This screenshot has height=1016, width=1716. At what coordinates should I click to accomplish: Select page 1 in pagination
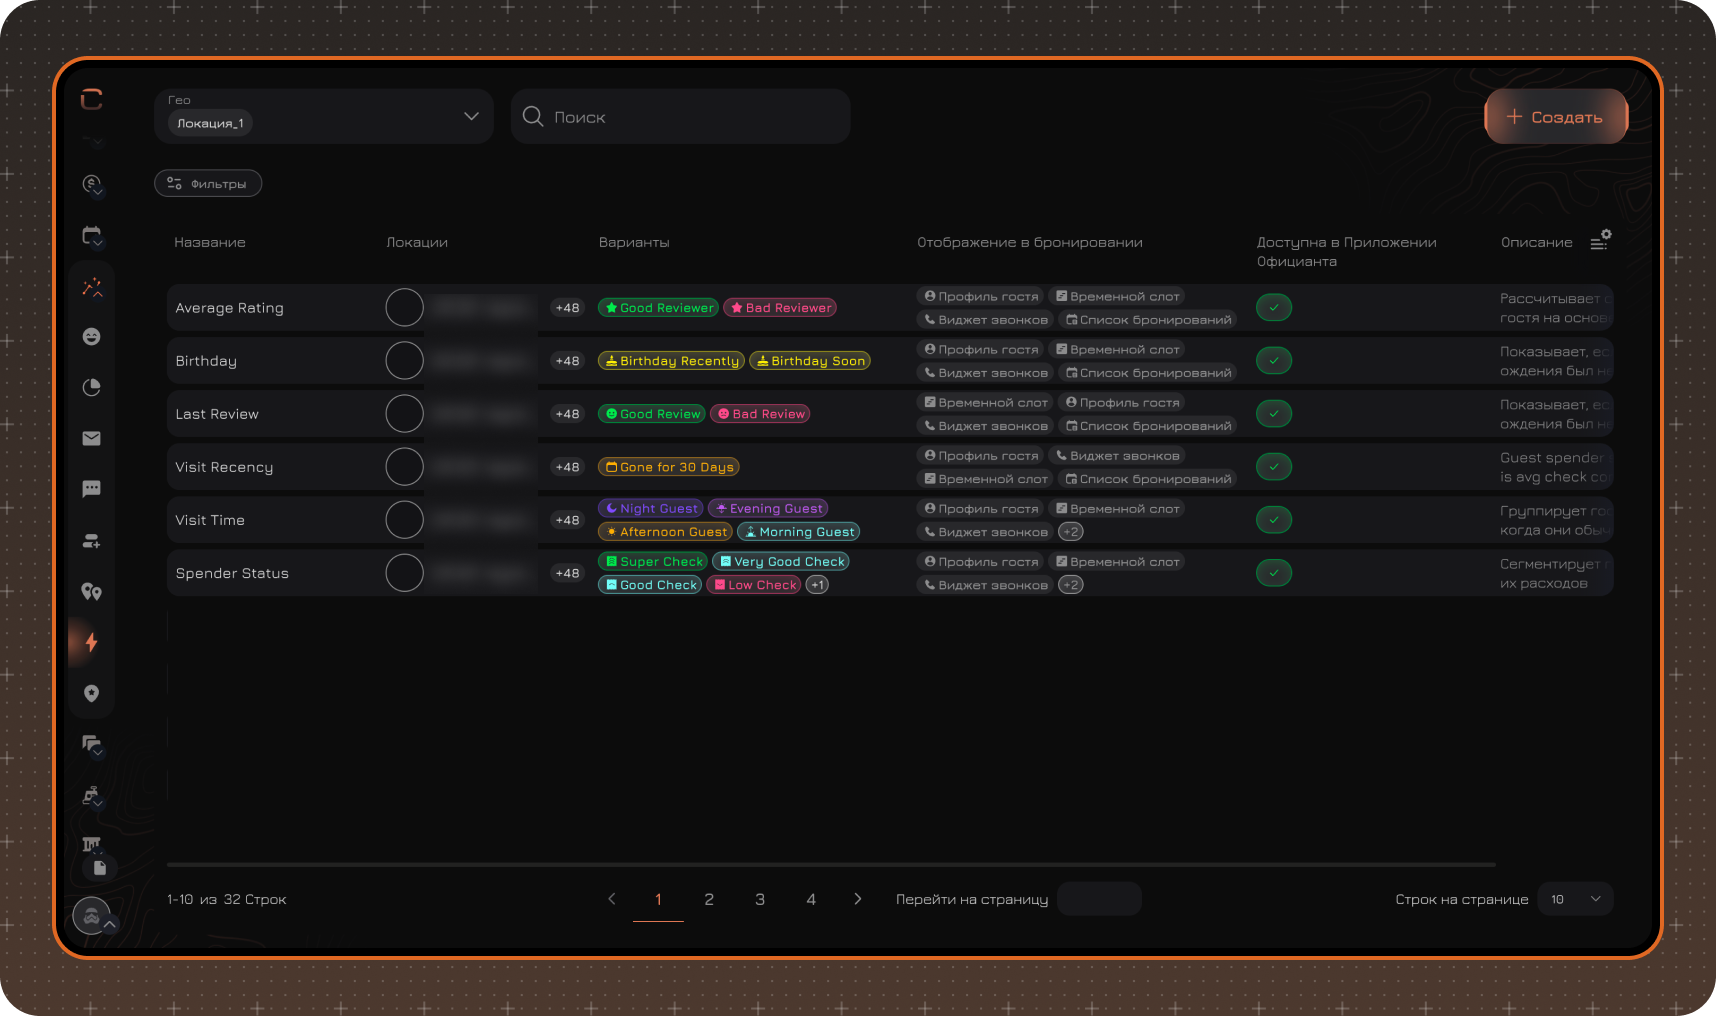(658, 899)
